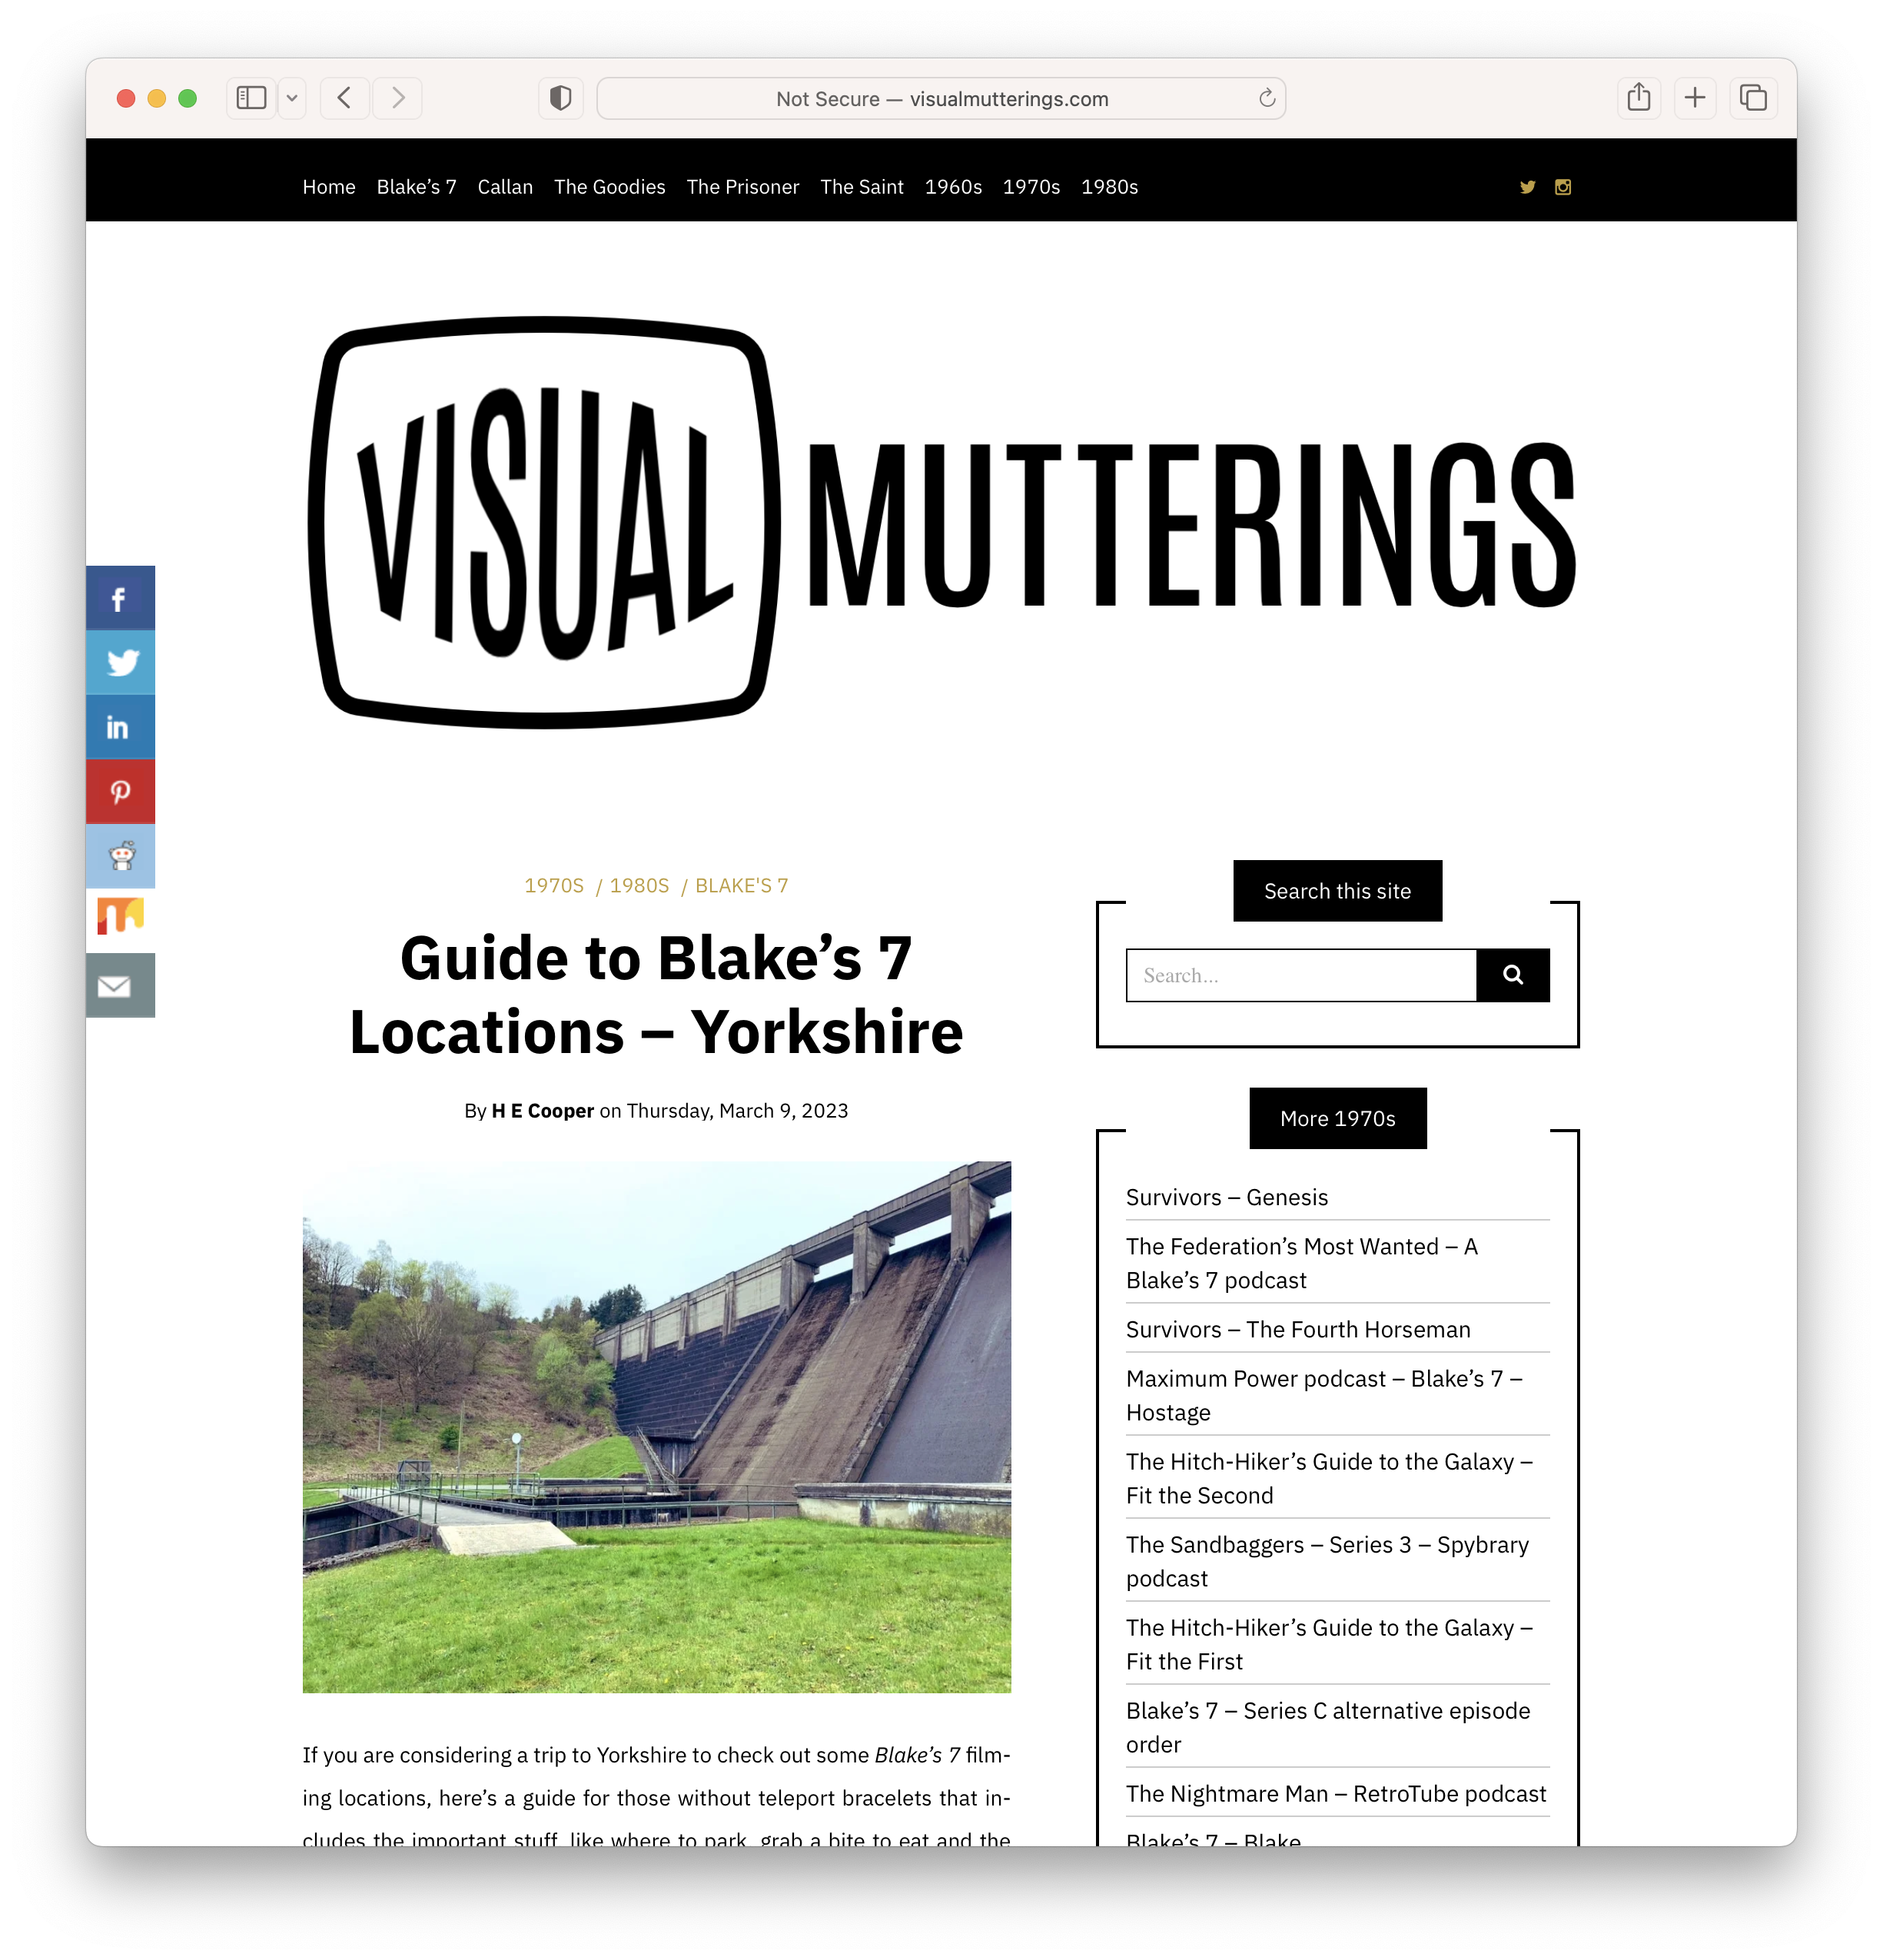
Task: Click the Reddit share icon
Action: tap(121, 855)
